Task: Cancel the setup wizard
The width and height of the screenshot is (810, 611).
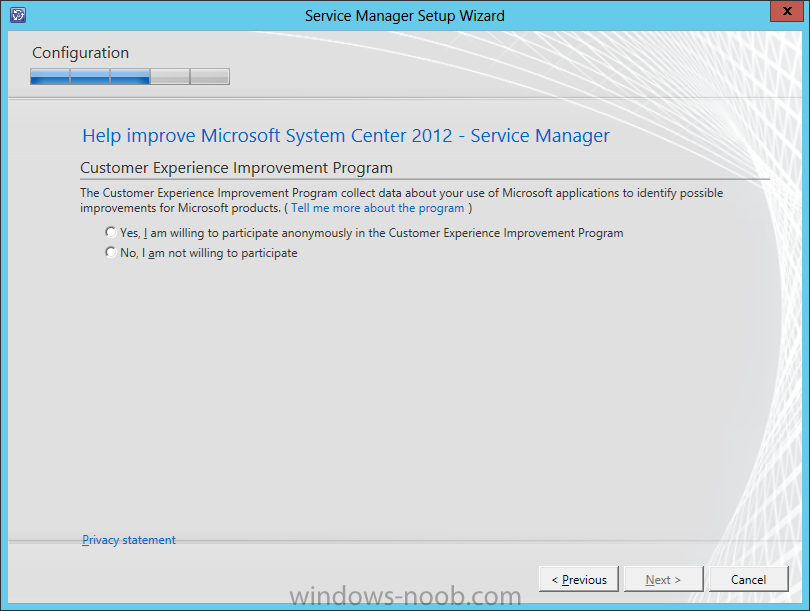Action: click(x=749, y=579)
